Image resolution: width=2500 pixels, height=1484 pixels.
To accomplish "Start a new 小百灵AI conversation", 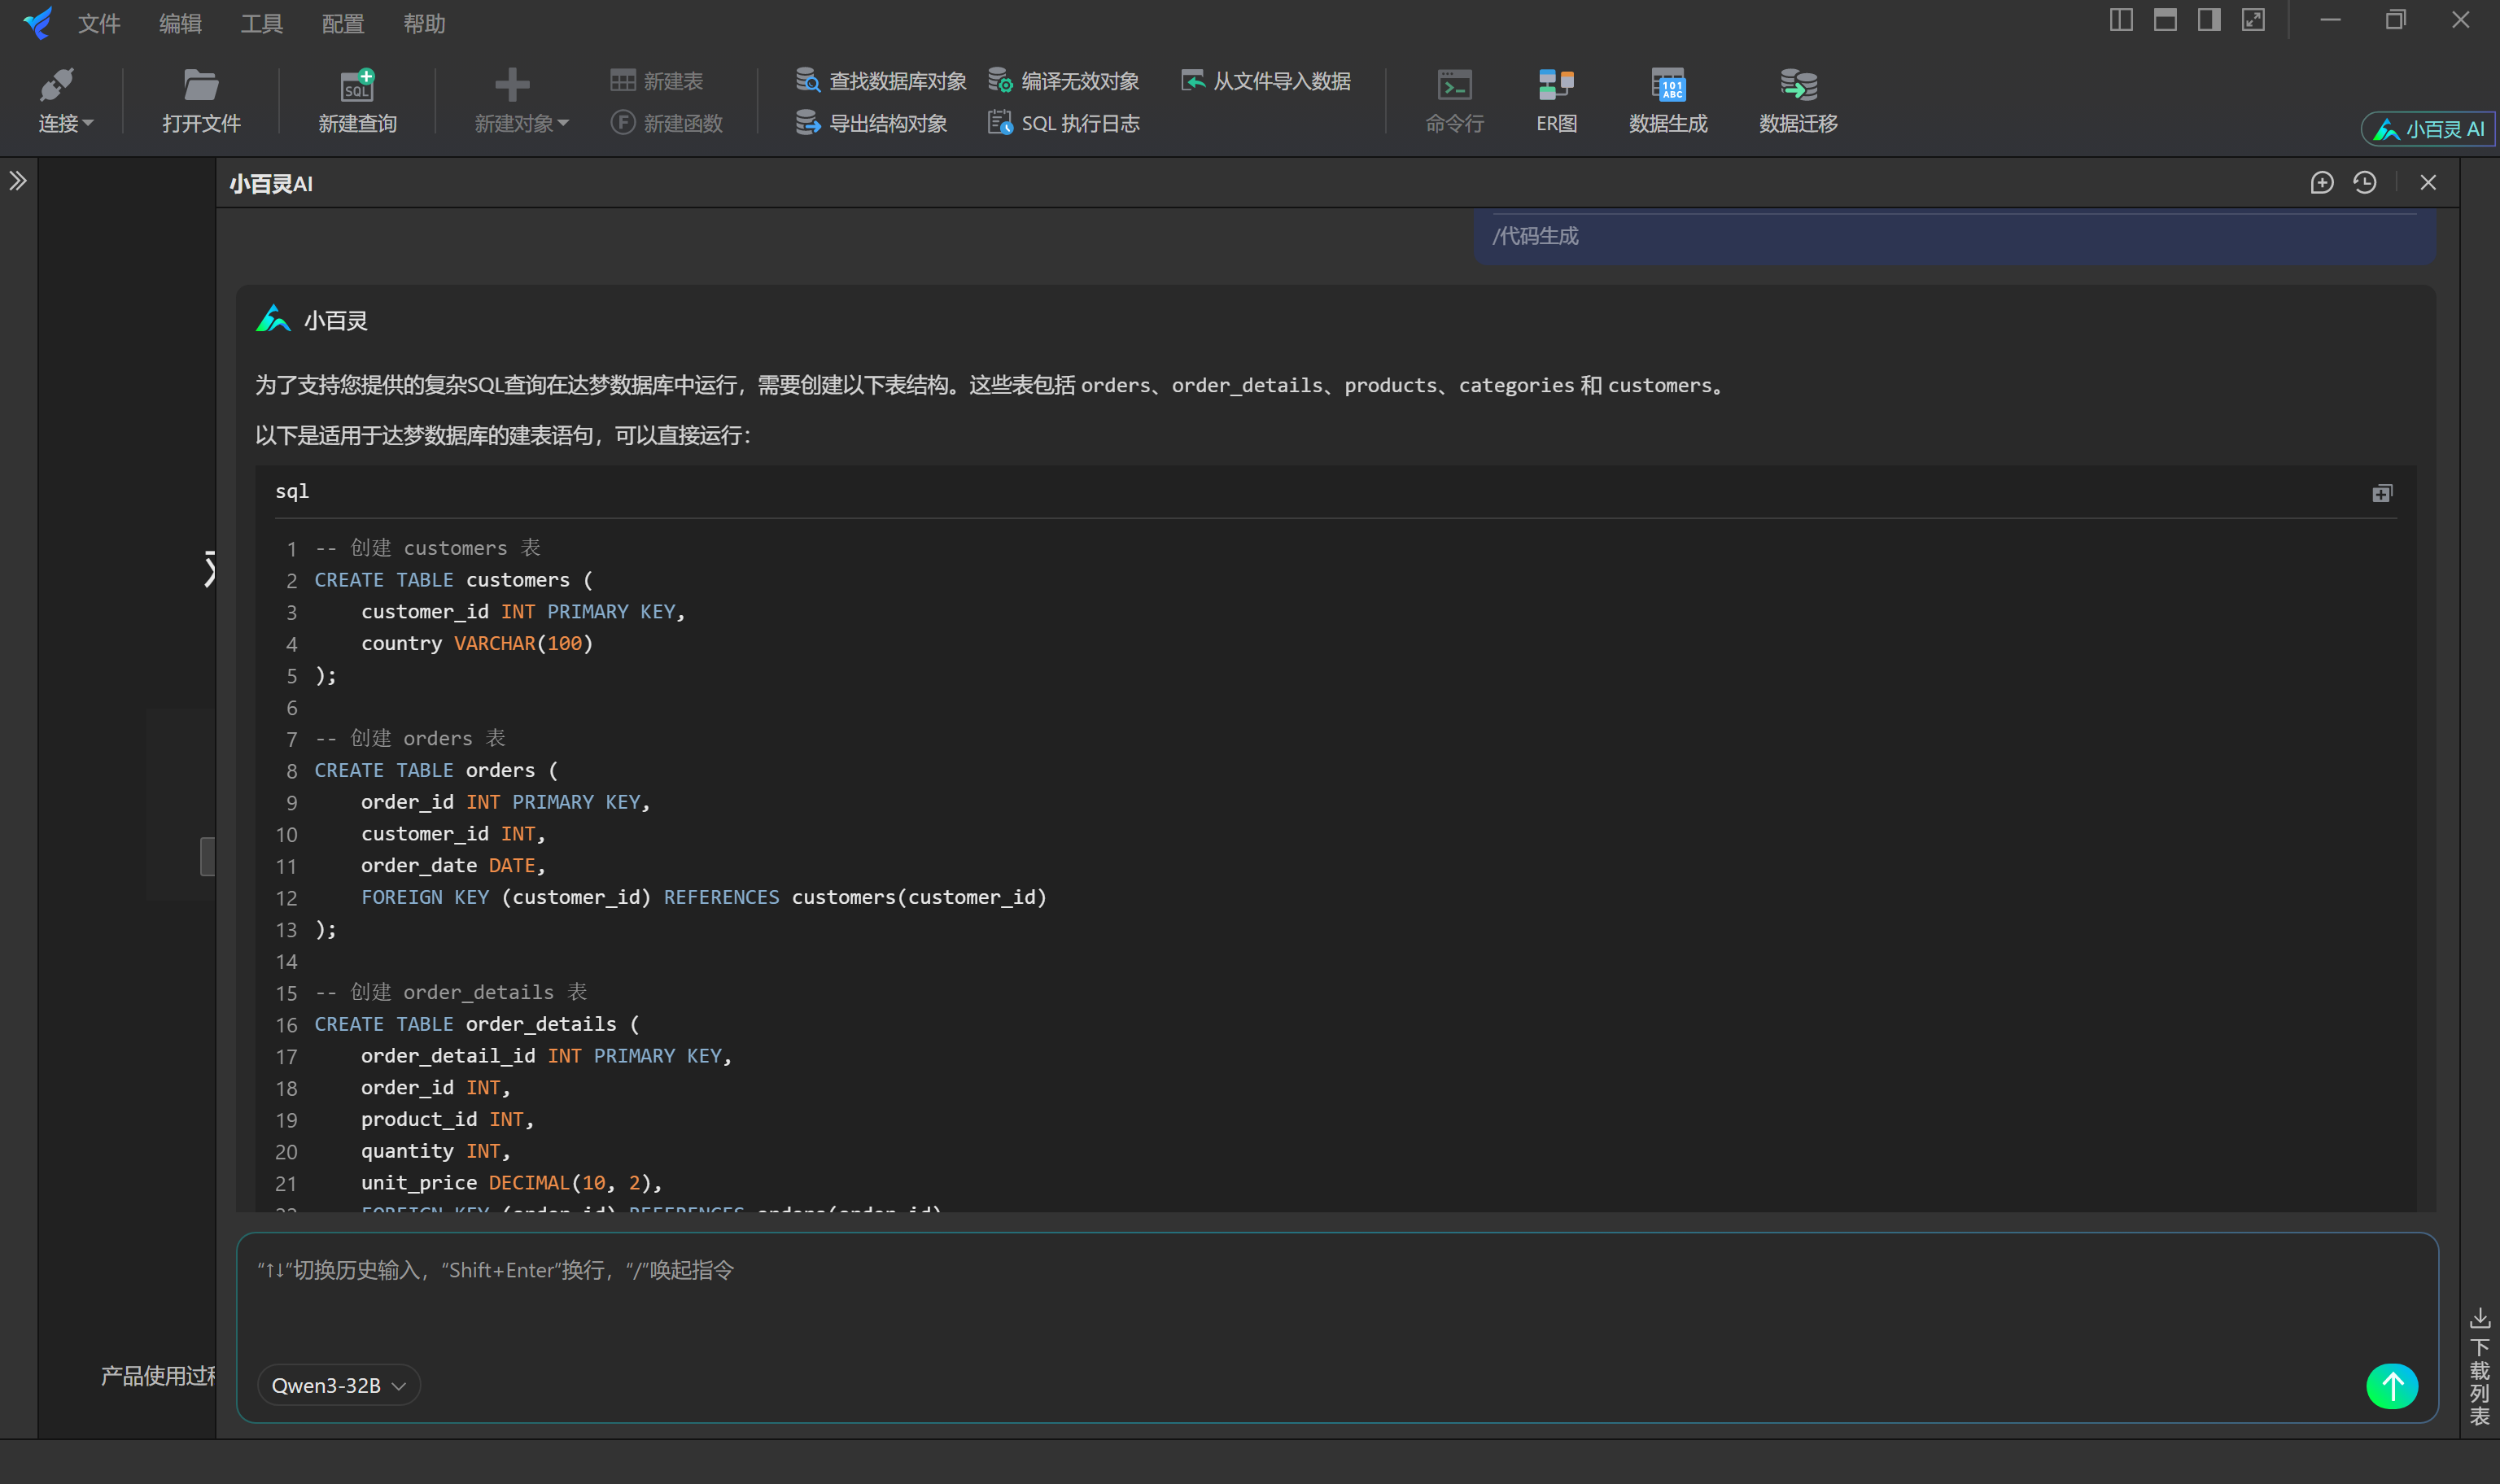I will pos(2322,182).
